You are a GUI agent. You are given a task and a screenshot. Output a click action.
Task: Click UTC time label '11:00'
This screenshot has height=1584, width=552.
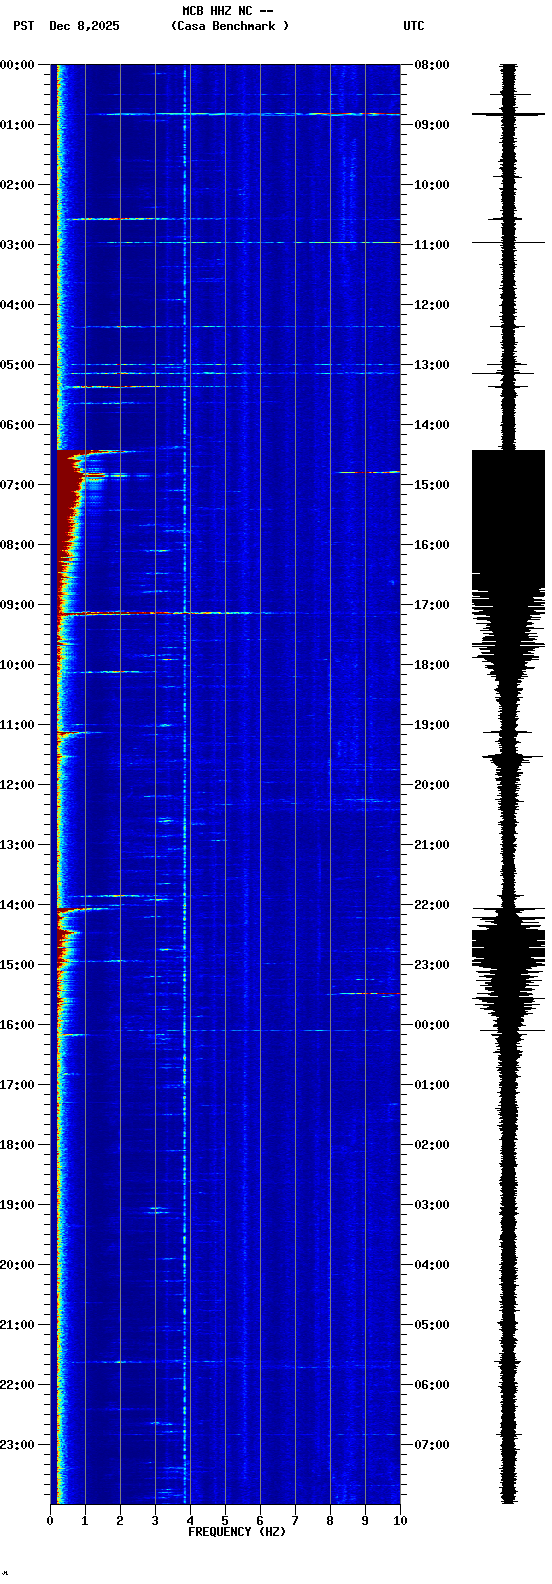432,245
